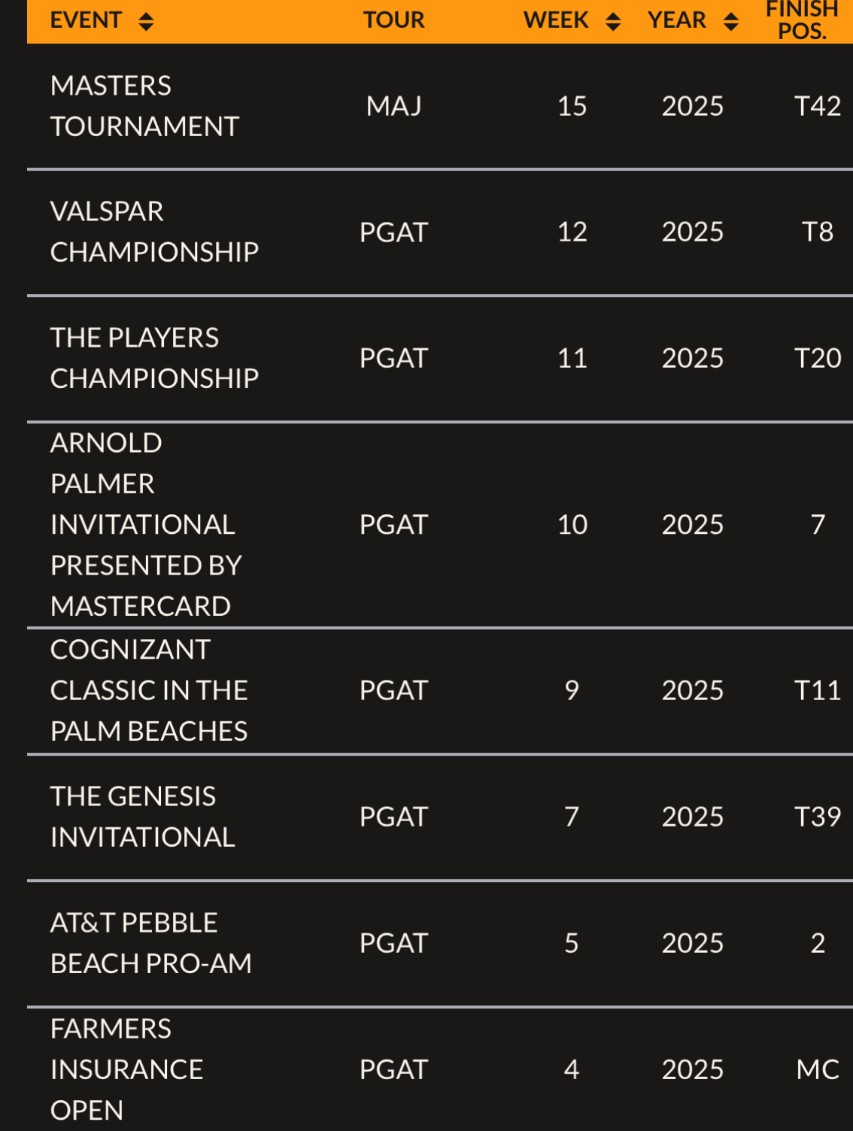Open The Players Championship event
The image size is (853, 1131).
(x=154, y=358)
